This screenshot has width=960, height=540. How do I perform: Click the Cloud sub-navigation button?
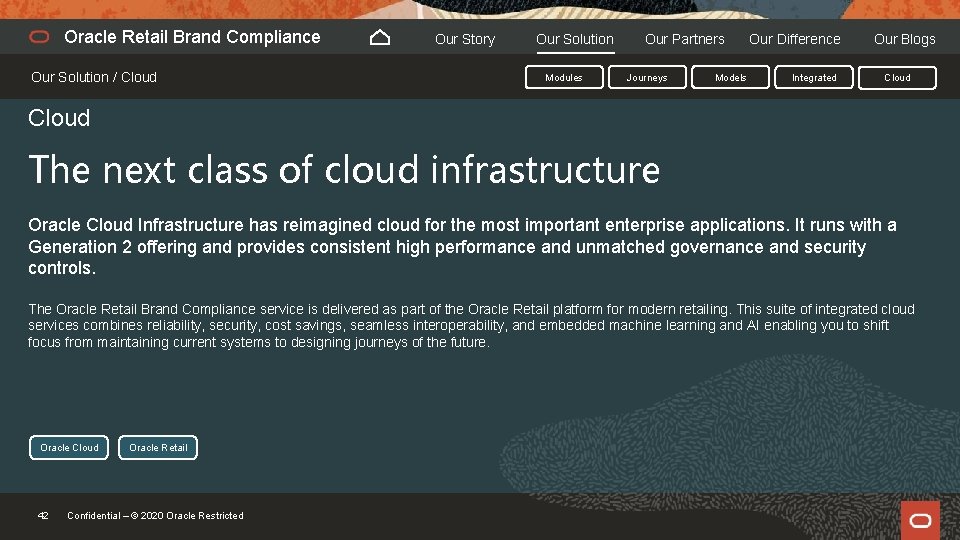(897, 78)
